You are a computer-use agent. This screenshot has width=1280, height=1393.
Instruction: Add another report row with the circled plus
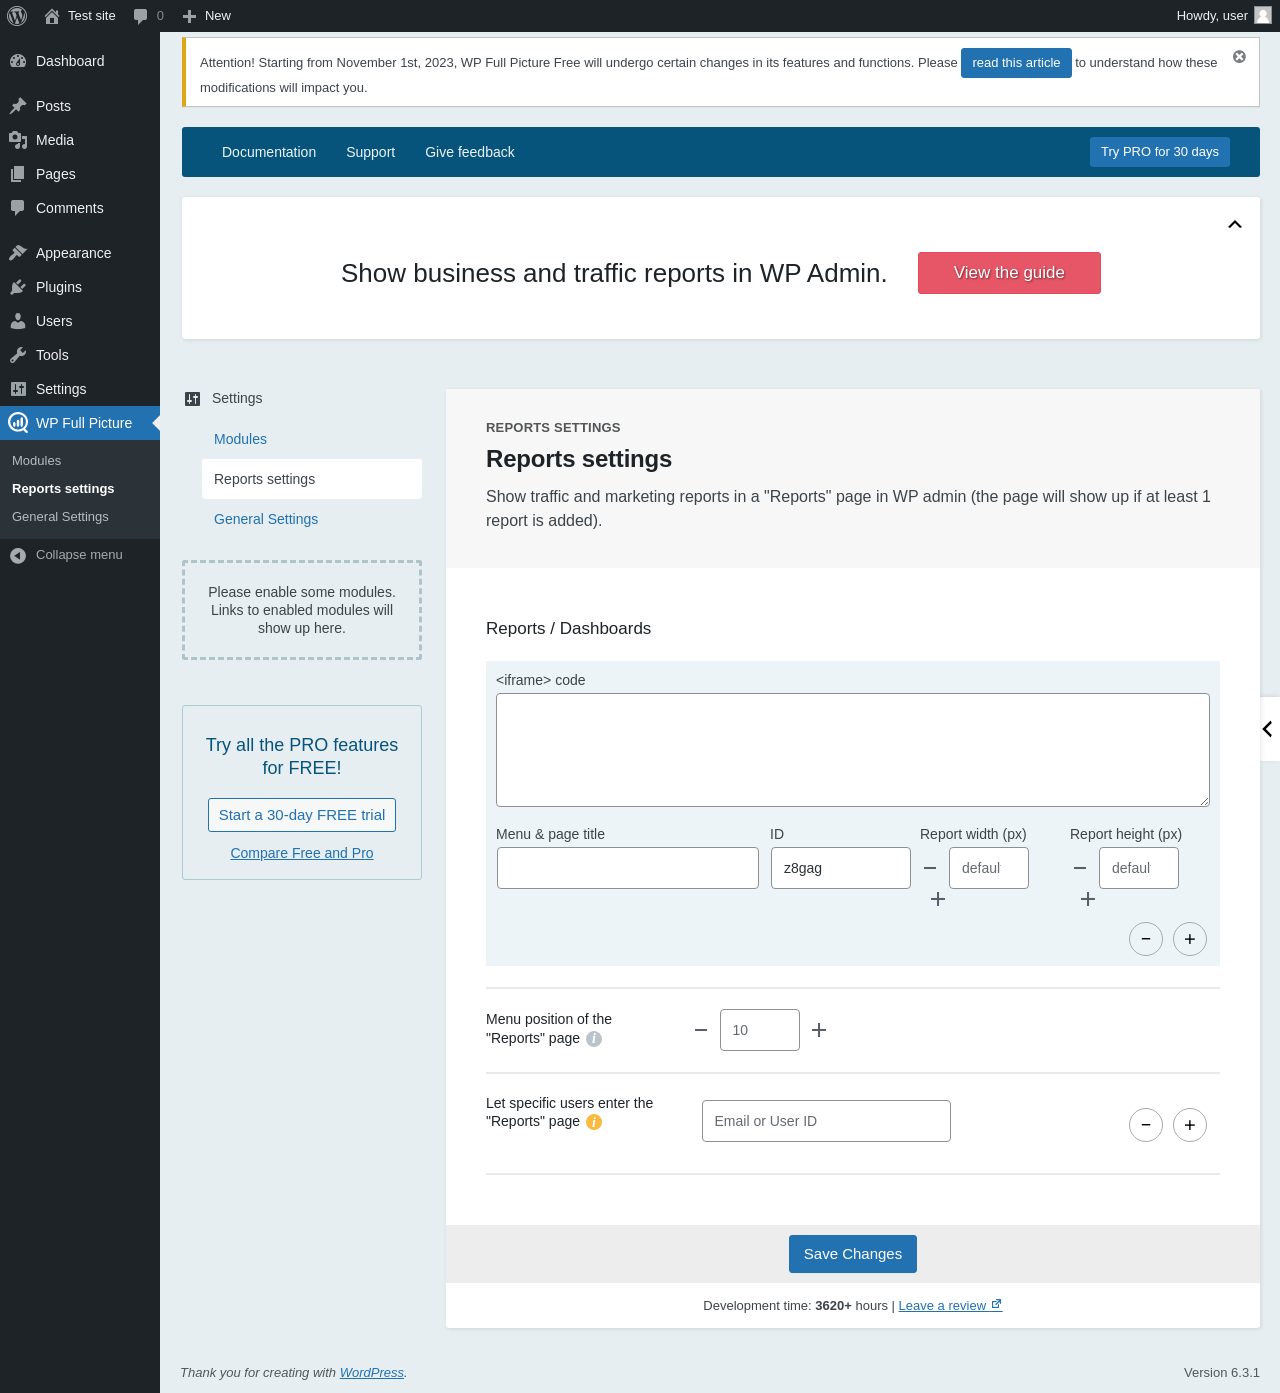coord(1190,939)
